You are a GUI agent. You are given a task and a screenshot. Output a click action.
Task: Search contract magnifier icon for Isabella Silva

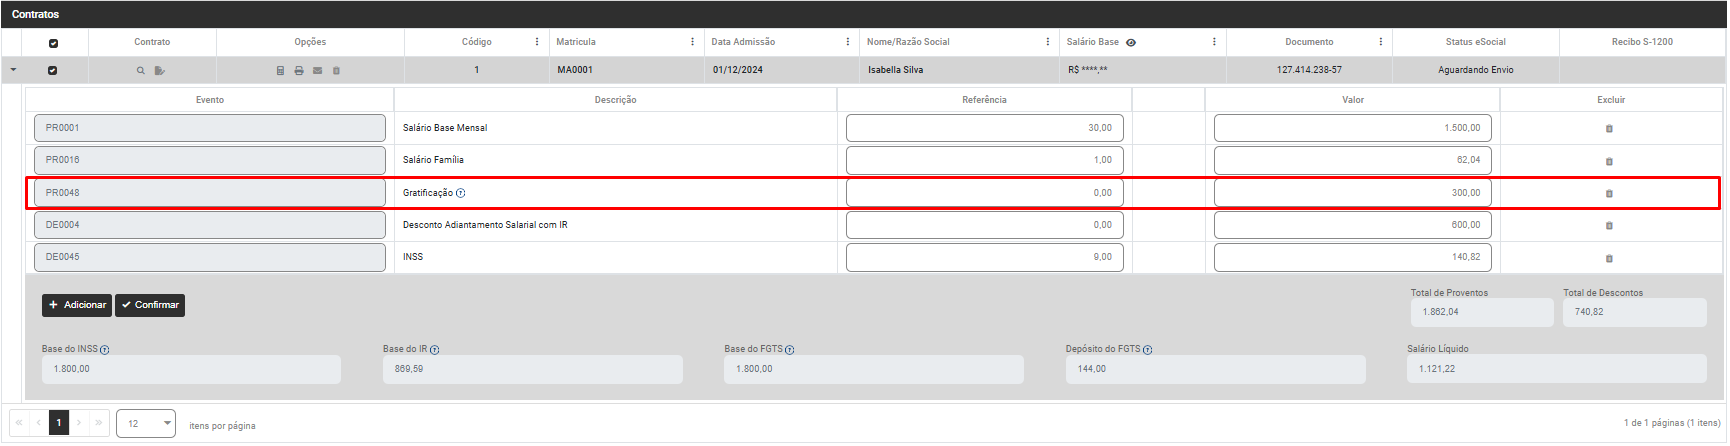[x=141, y=71]
